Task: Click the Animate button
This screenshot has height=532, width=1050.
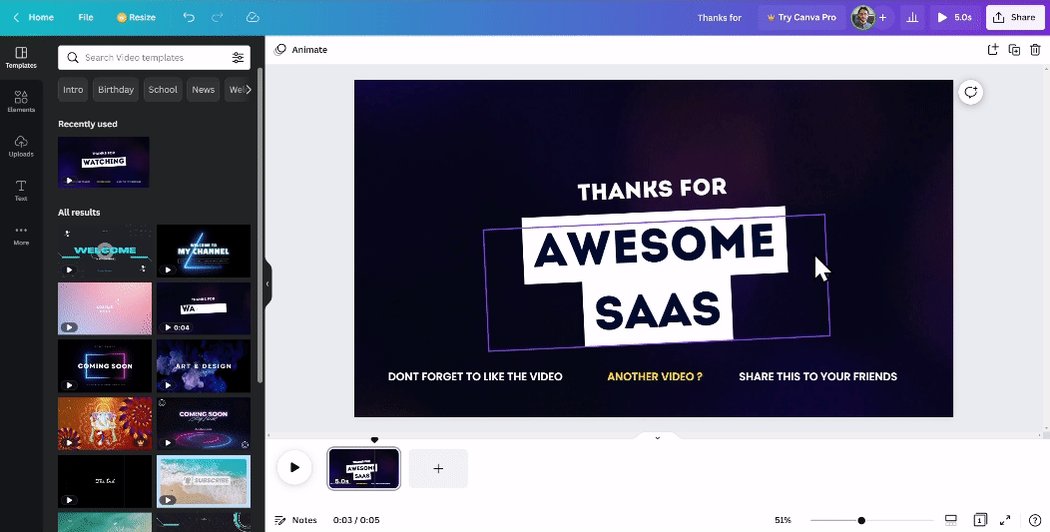Action: pyautogui.click(x=301, y=50)
